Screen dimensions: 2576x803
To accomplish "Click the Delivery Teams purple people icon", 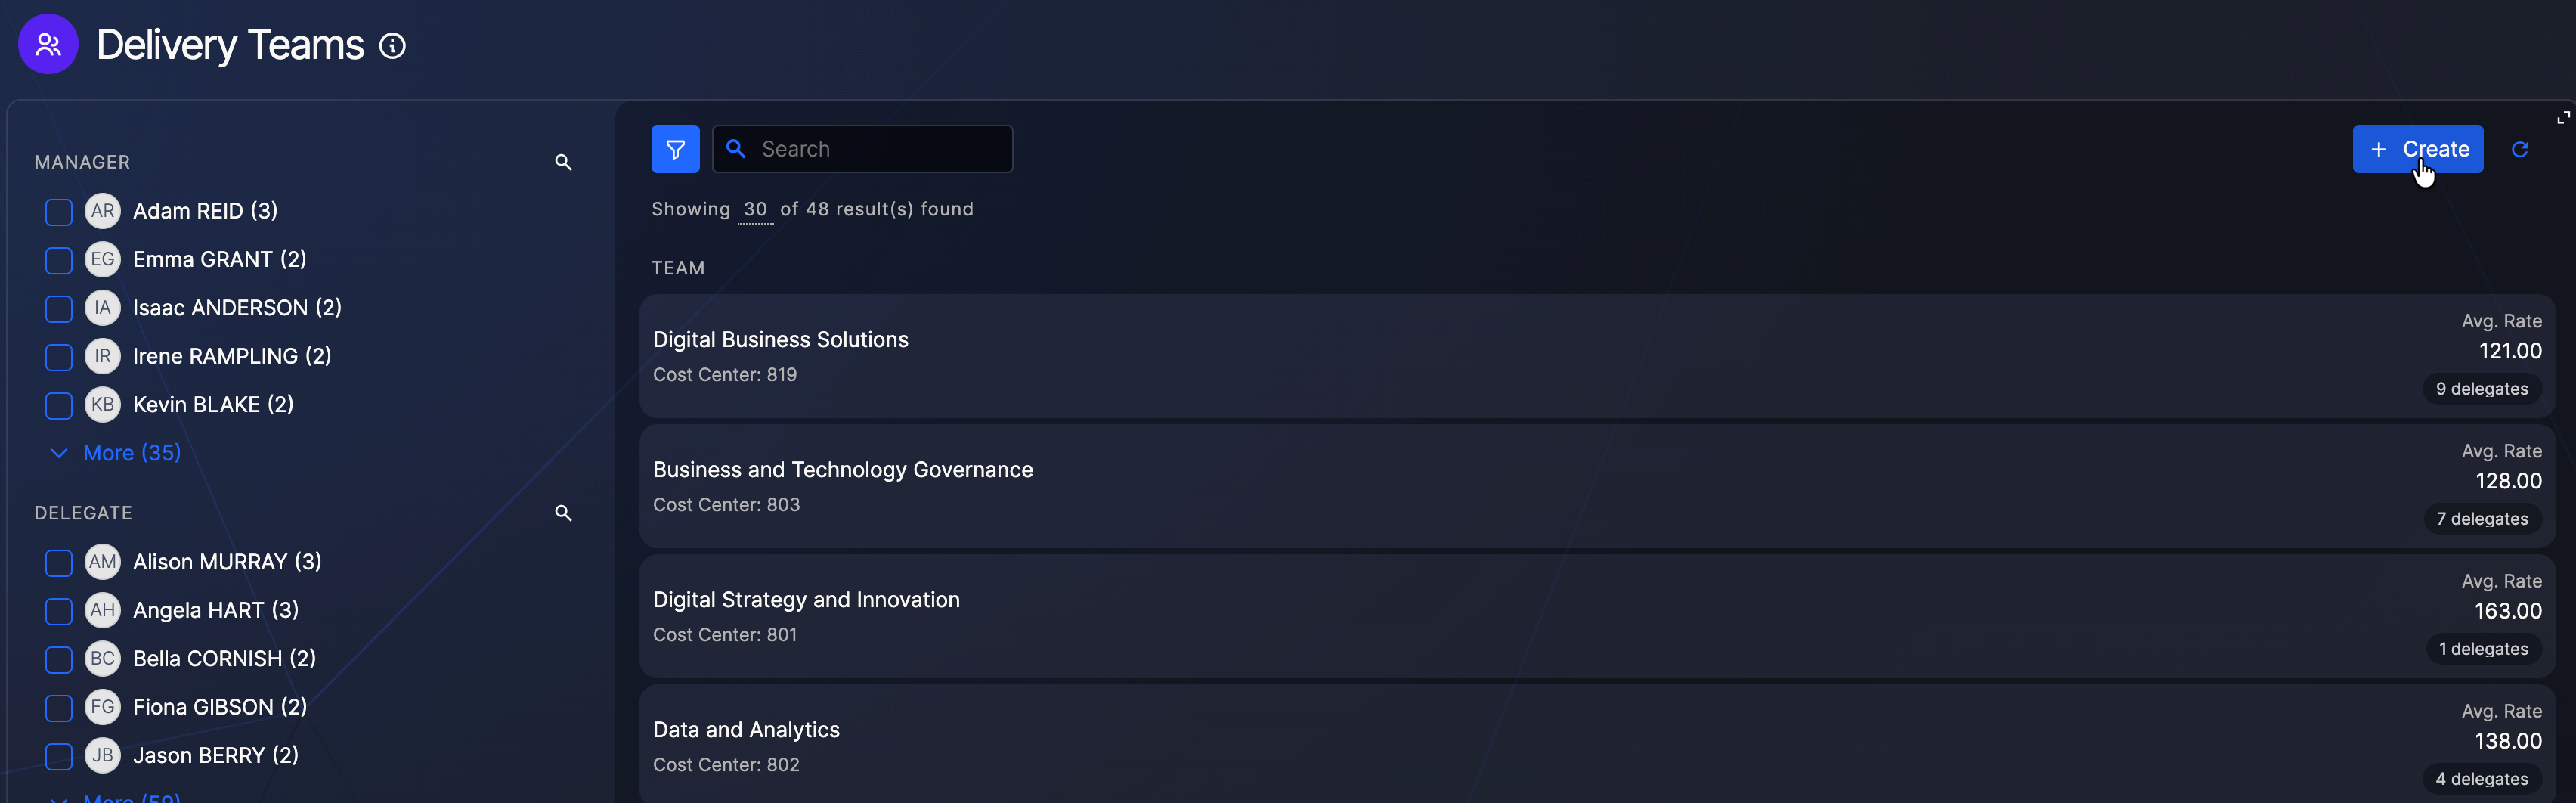I will (x=48, y=45).
